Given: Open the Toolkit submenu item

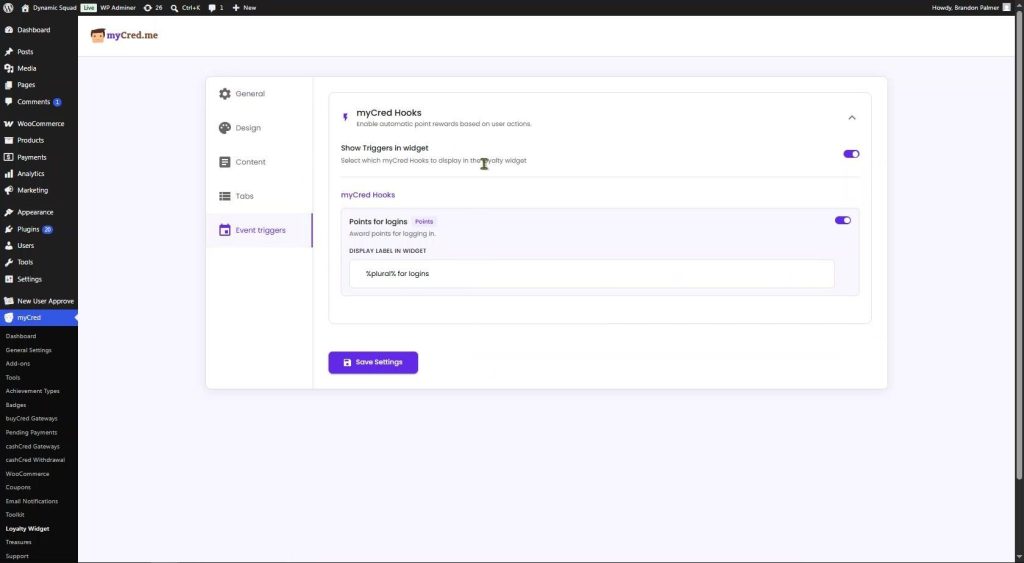Looking at the screenshot, I should click(15, 515).
